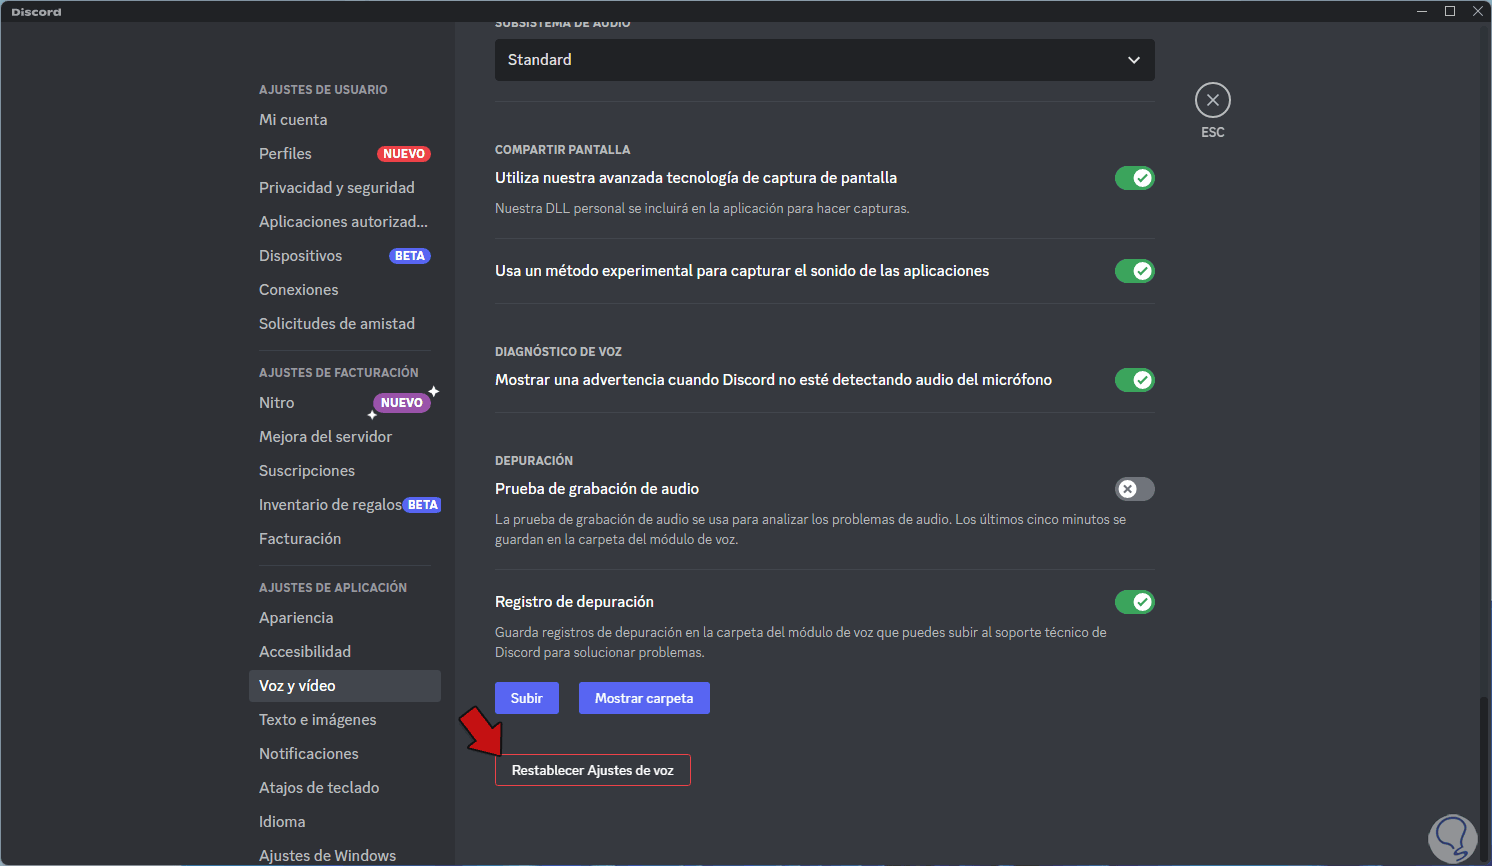
Task: Disable the Registro de depuración switch
Action: [1135, 602]
